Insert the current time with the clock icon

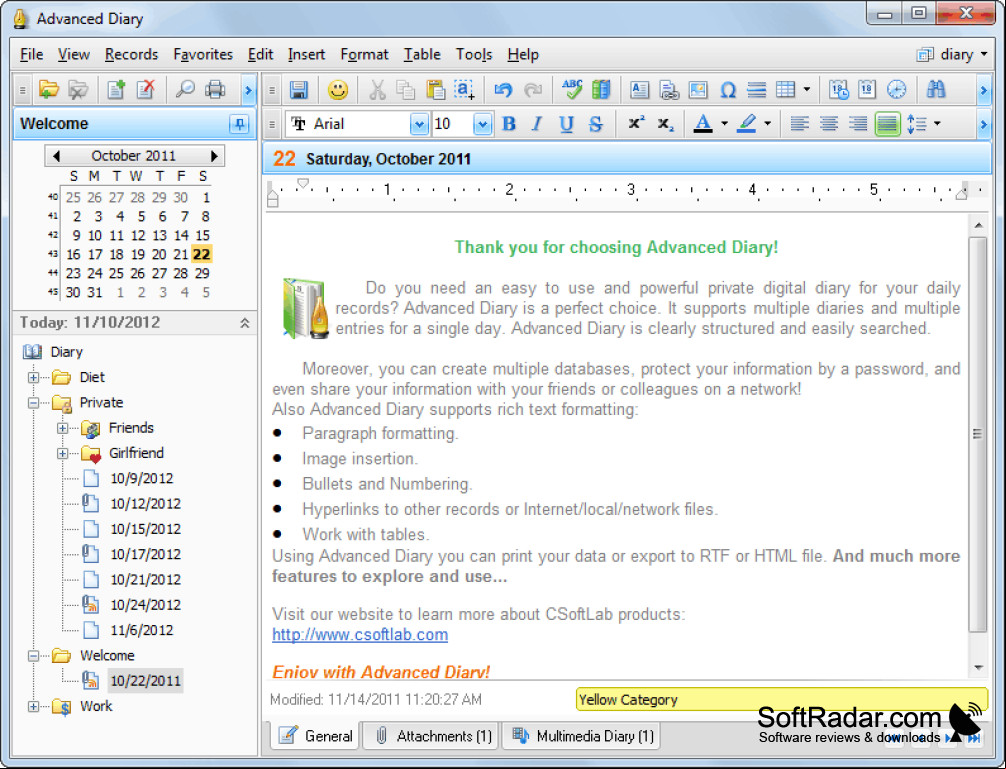(896, 90)
